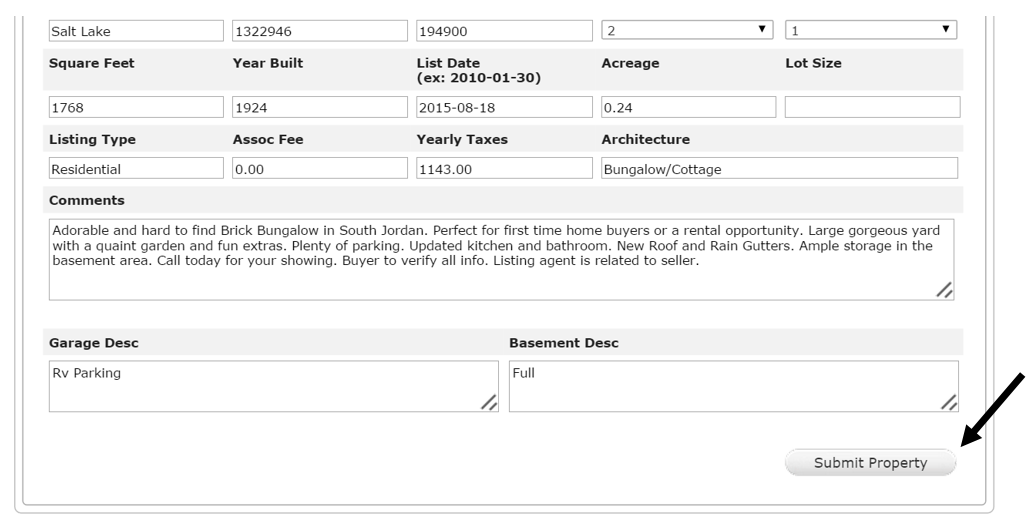This screenshot has height=525, width=1031.
Task: Click the Year Built field 1924
Action: 320,107
